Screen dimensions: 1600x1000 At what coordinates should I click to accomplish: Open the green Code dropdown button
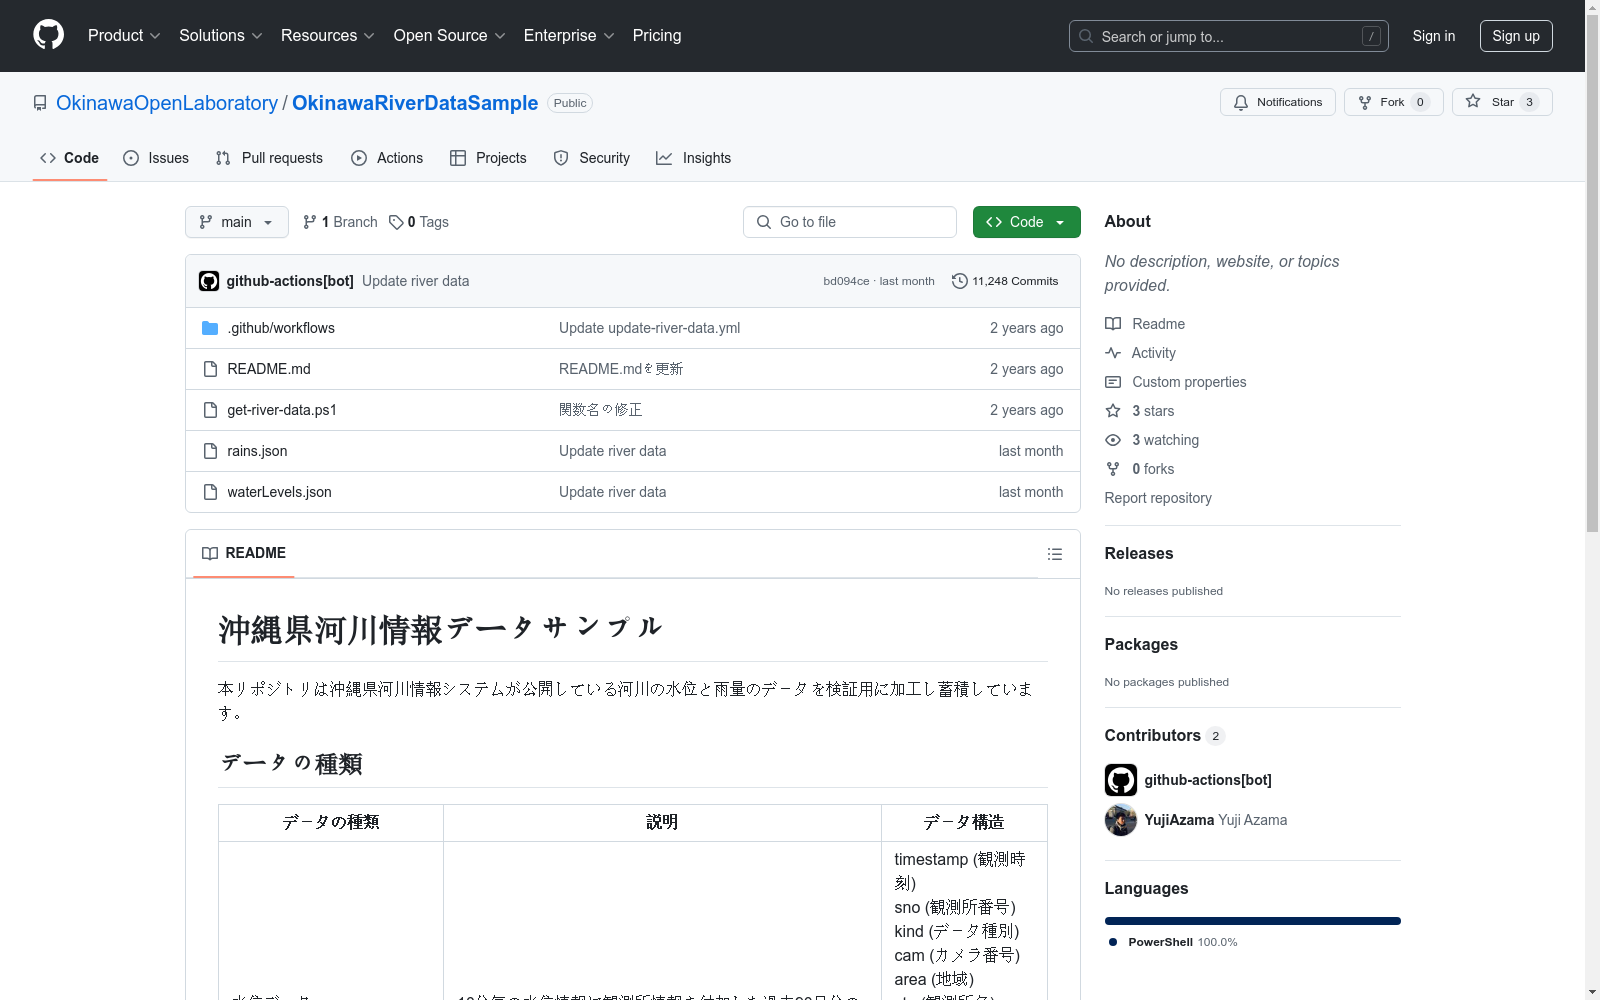(x=1026, y=222)
